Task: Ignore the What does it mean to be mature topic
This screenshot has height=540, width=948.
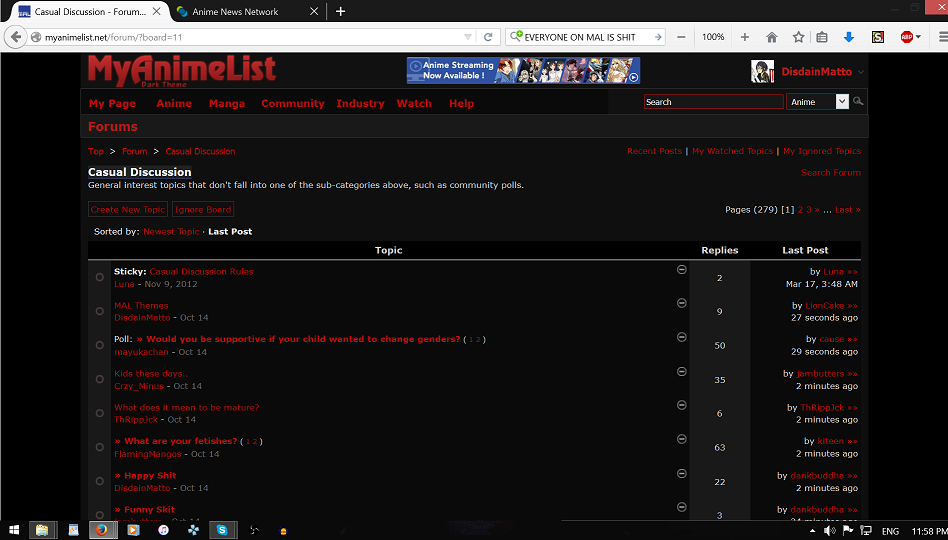Action: 681,405
